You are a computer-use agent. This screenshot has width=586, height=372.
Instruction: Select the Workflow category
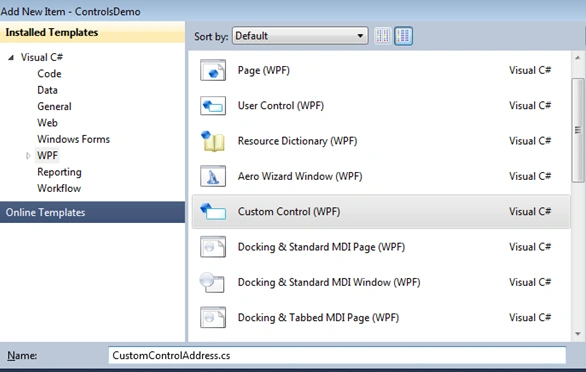[x=59, y=188]
